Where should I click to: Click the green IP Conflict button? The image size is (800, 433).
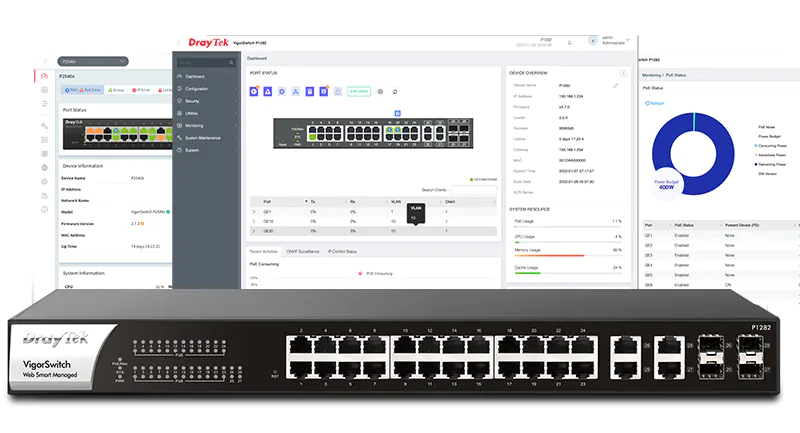click(359, 91)
